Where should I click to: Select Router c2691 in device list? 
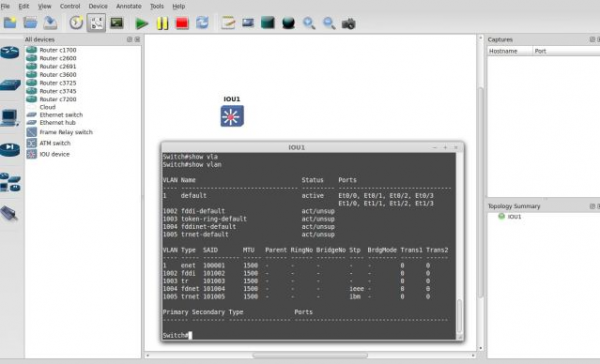57,67
